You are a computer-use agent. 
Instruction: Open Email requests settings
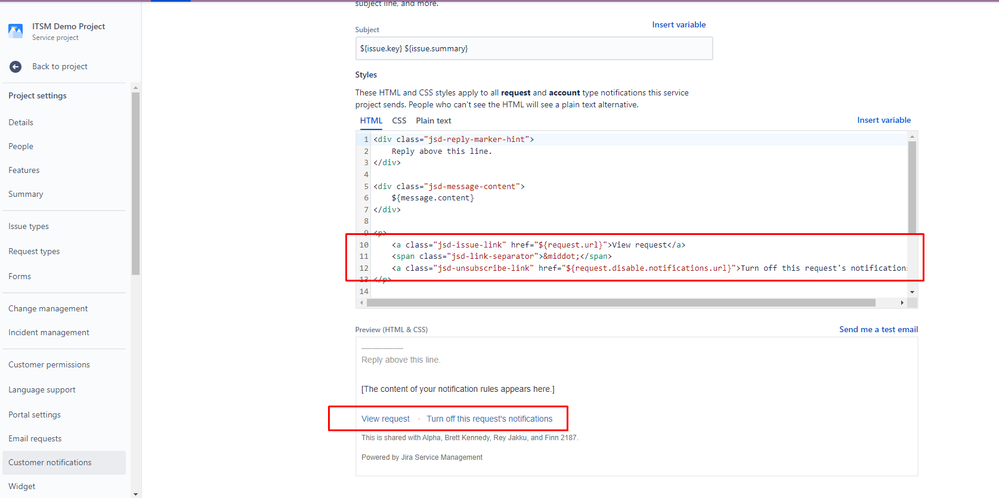click(x=35, y=439)
